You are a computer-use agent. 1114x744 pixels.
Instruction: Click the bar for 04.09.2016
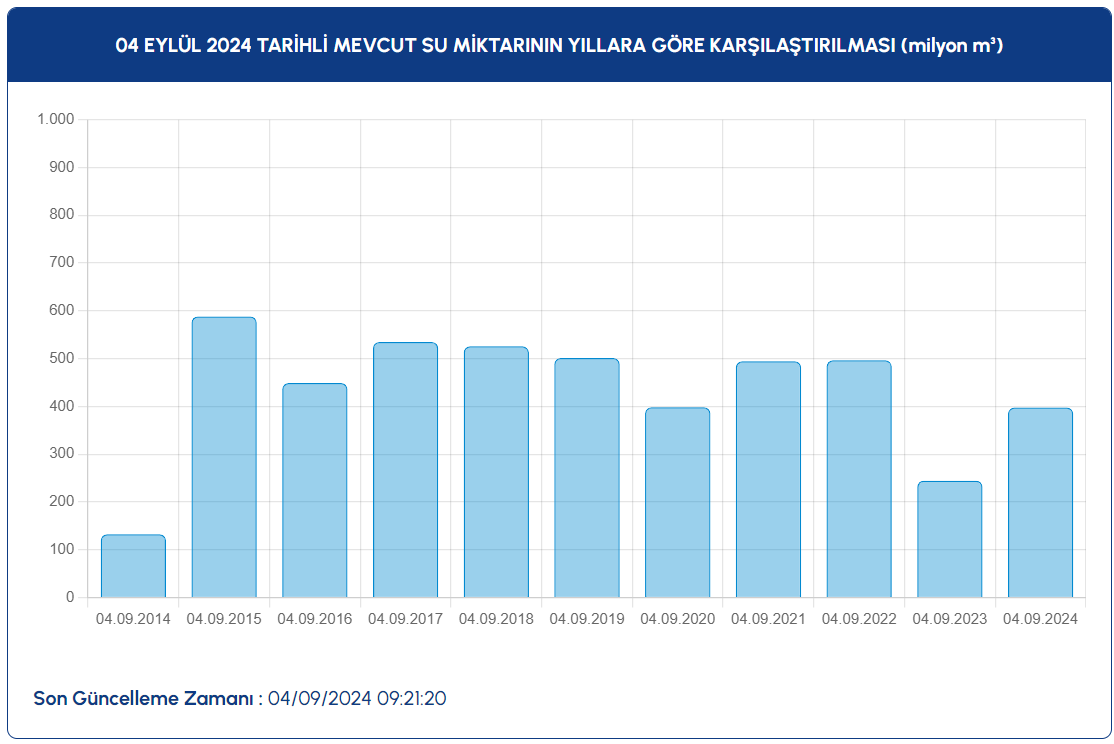click(314, 490)
